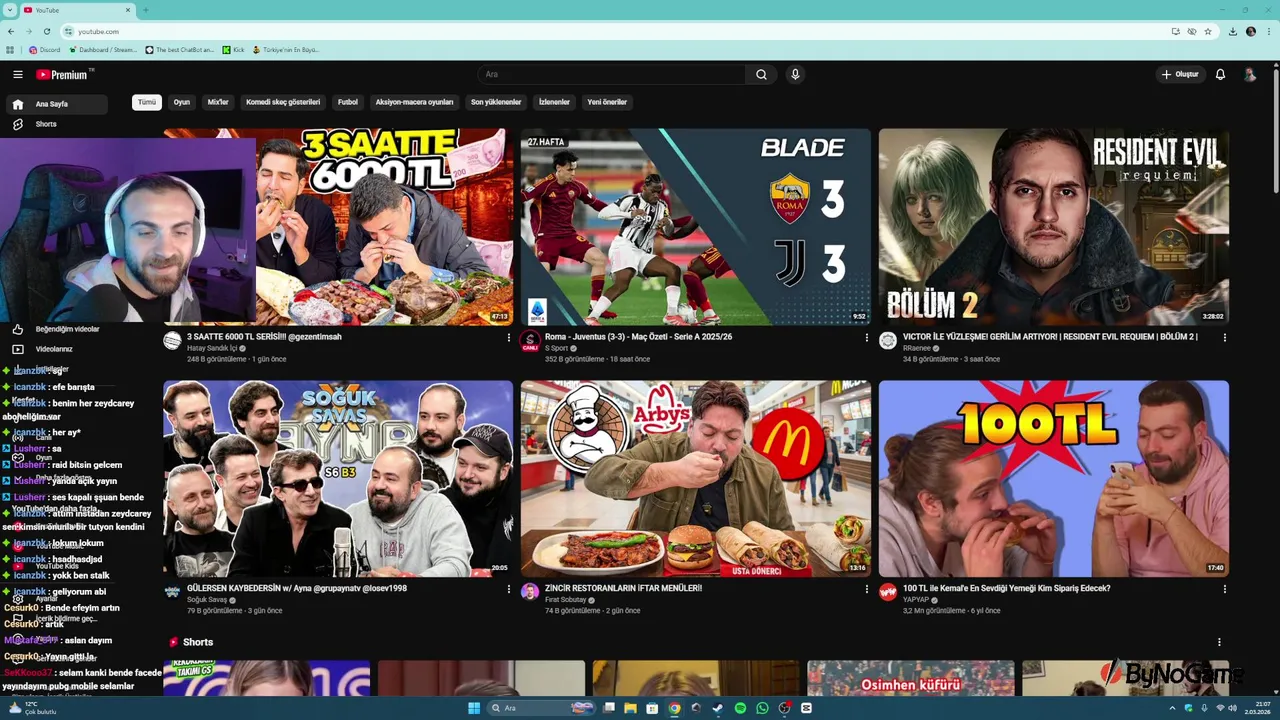
Task: Select the Oyun filter chip
Action: point(182,102)
